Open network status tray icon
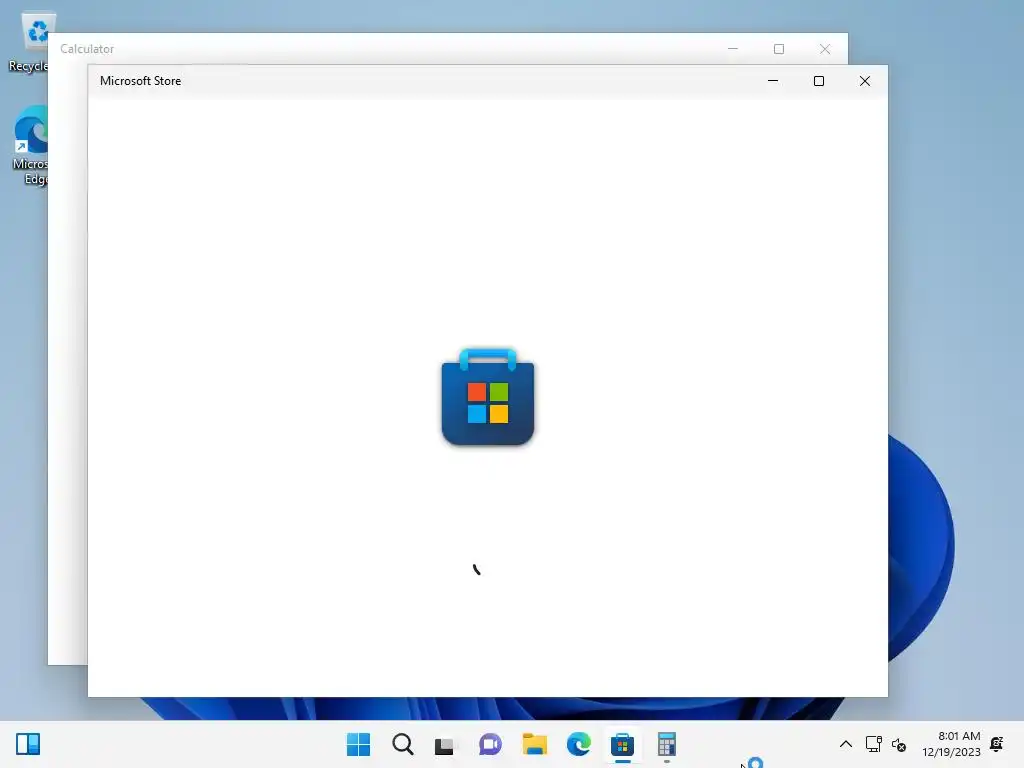 [x=874, y=744]
